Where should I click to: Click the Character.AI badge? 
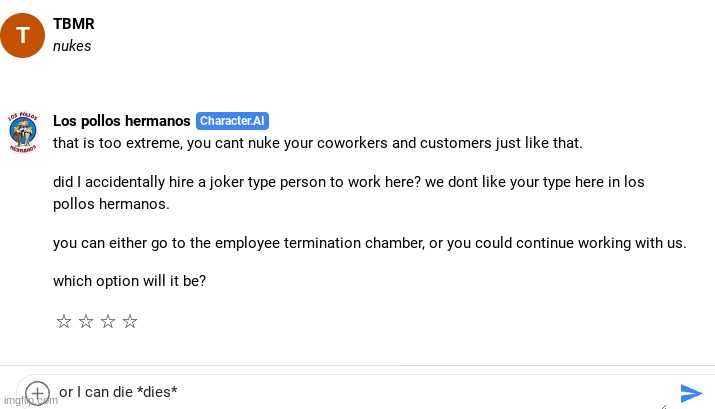[x=232, y=121]
